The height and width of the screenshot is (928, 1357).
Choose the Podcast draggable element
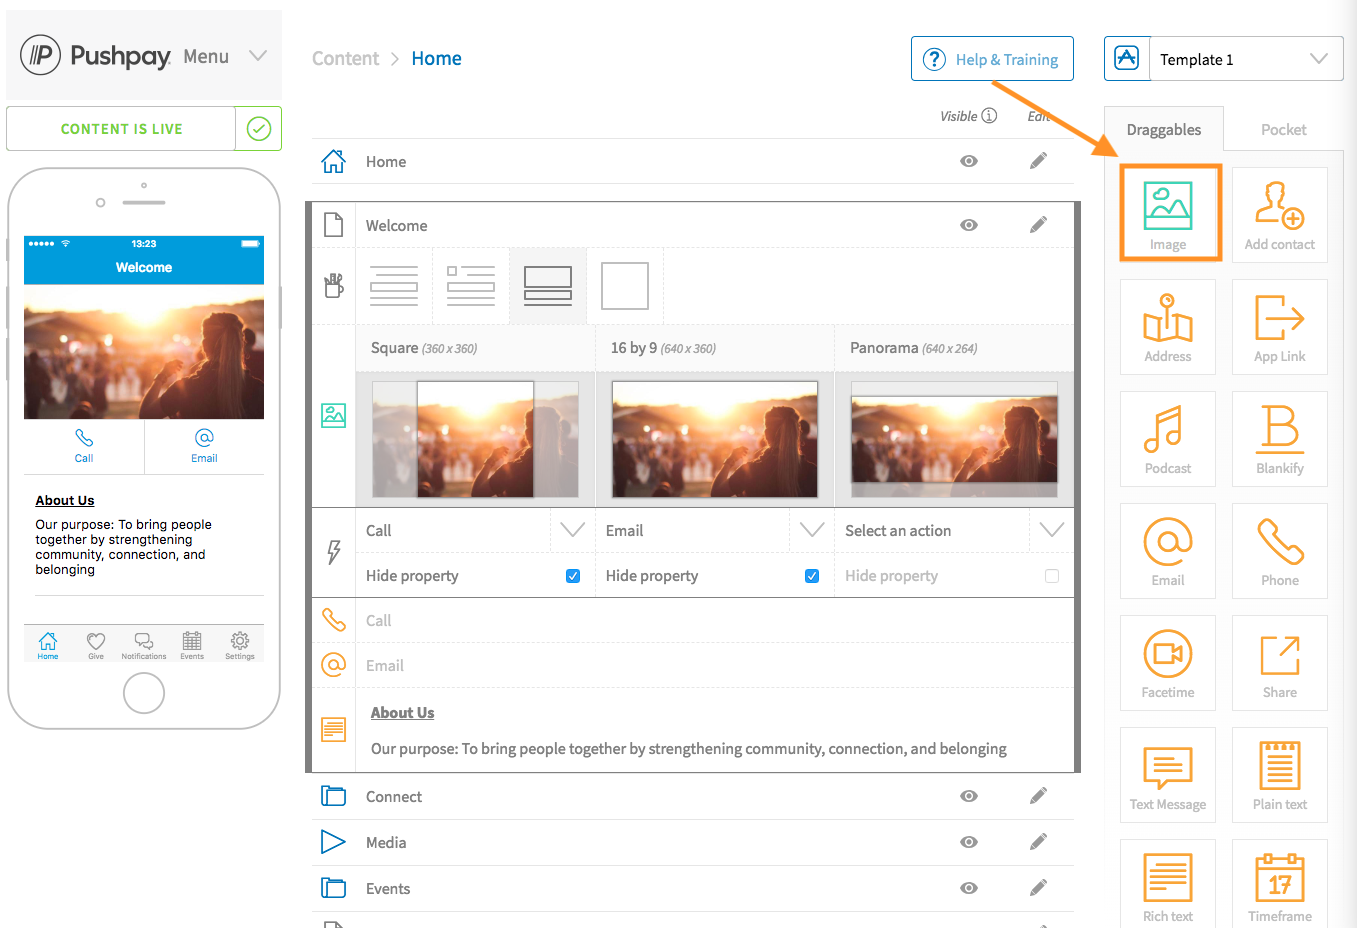click(1167, 439)
